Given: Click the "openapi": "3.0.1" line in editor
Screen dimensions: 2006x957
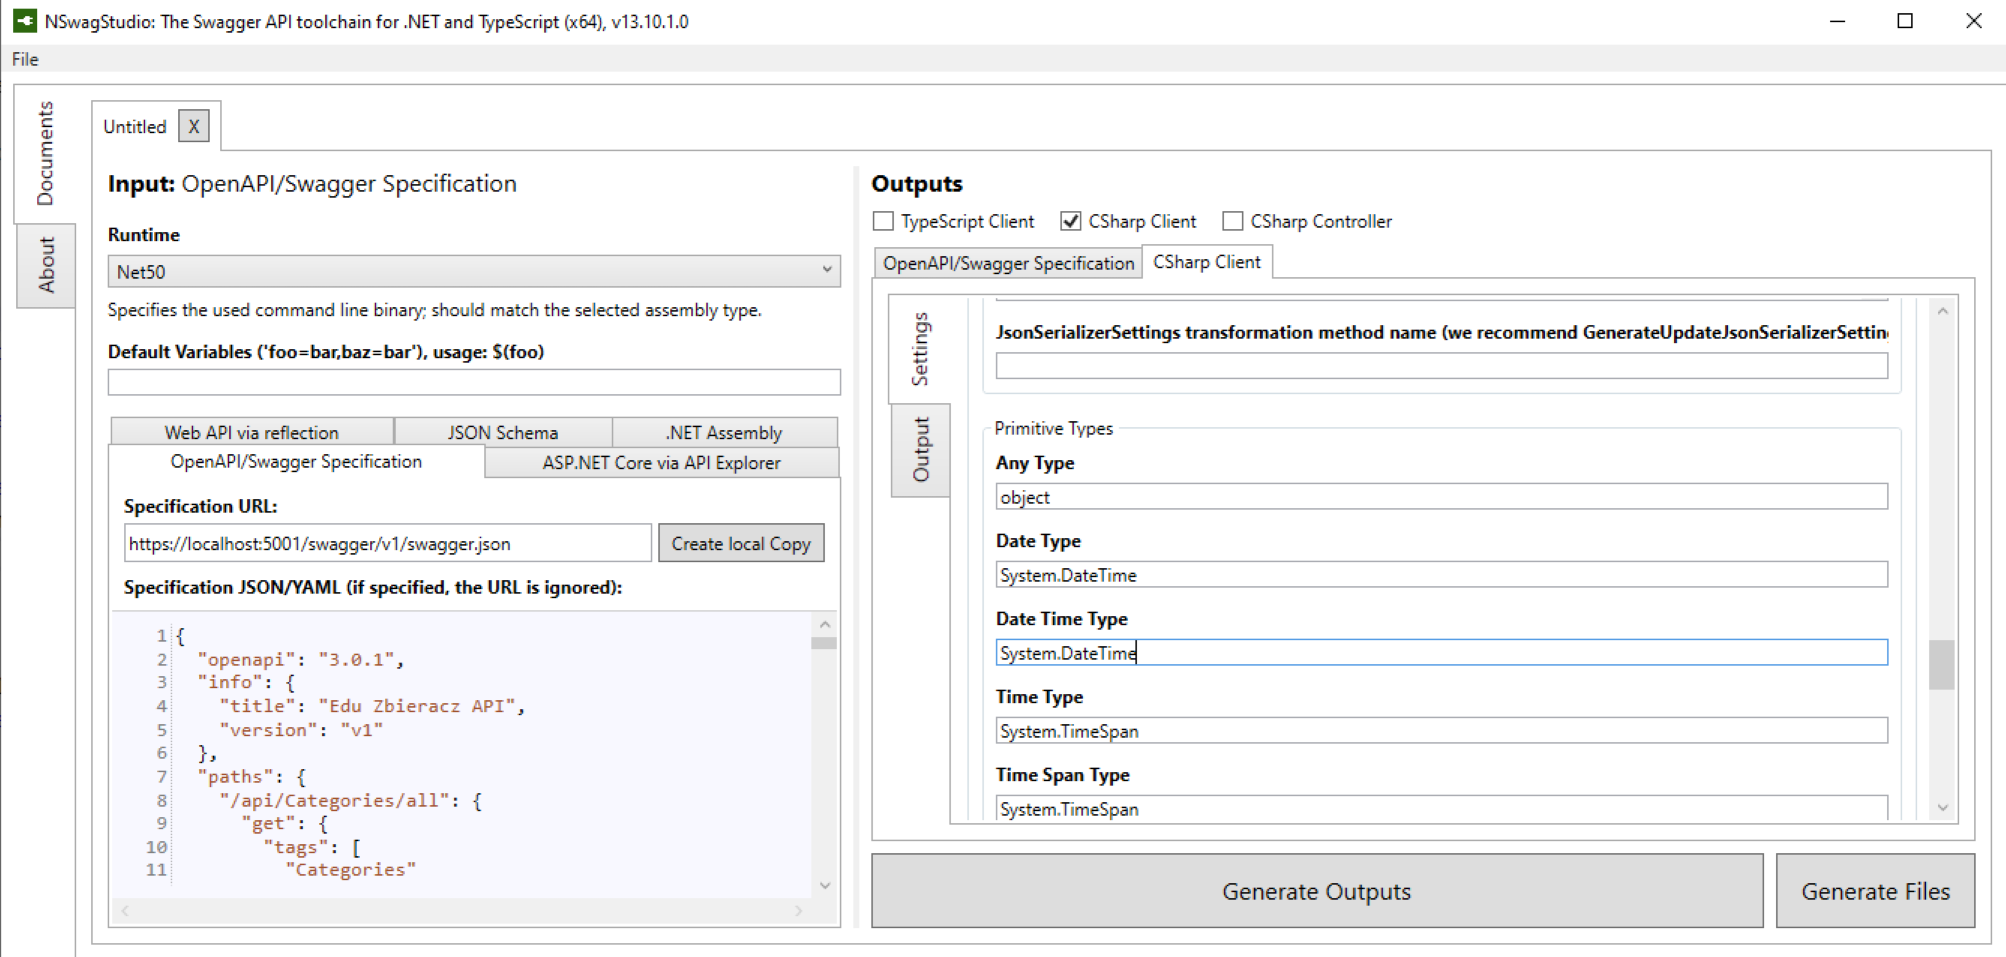Looking at the screenshot, I should 301,659.
